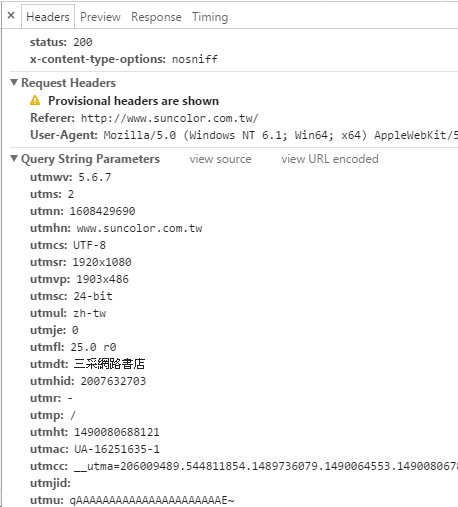Select the Referer header URL value
The image size is (458, 507).
170,118
